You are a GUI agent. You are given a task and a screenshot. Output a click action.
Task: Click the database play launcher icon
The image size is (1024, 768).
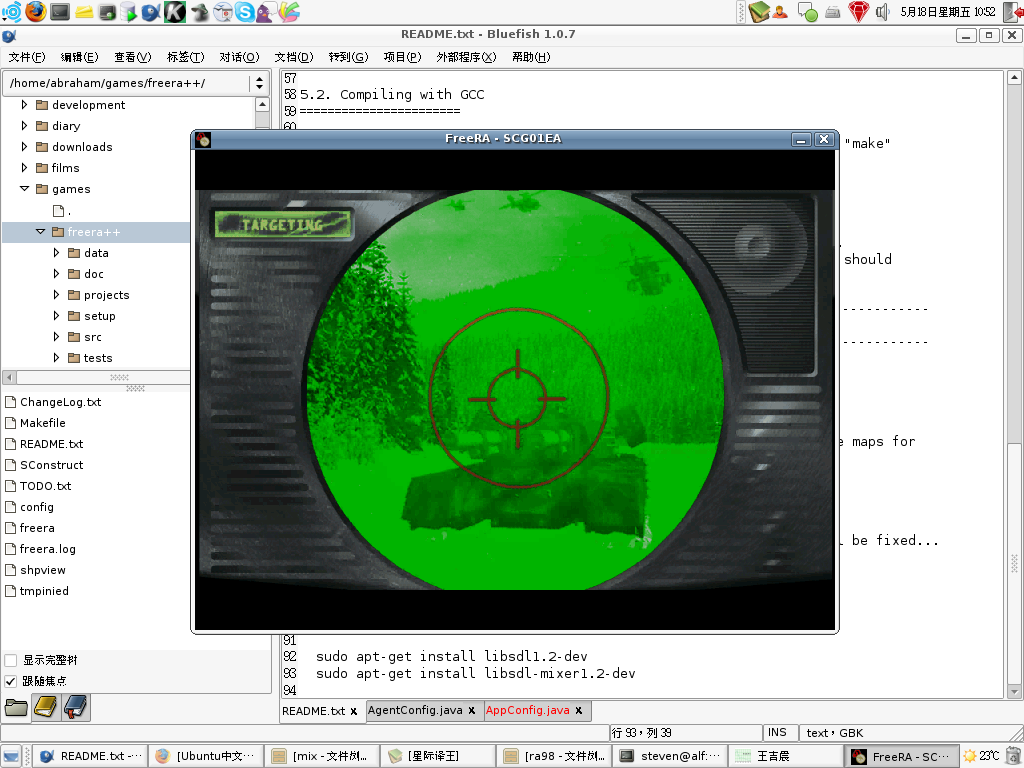pos(129,12)
